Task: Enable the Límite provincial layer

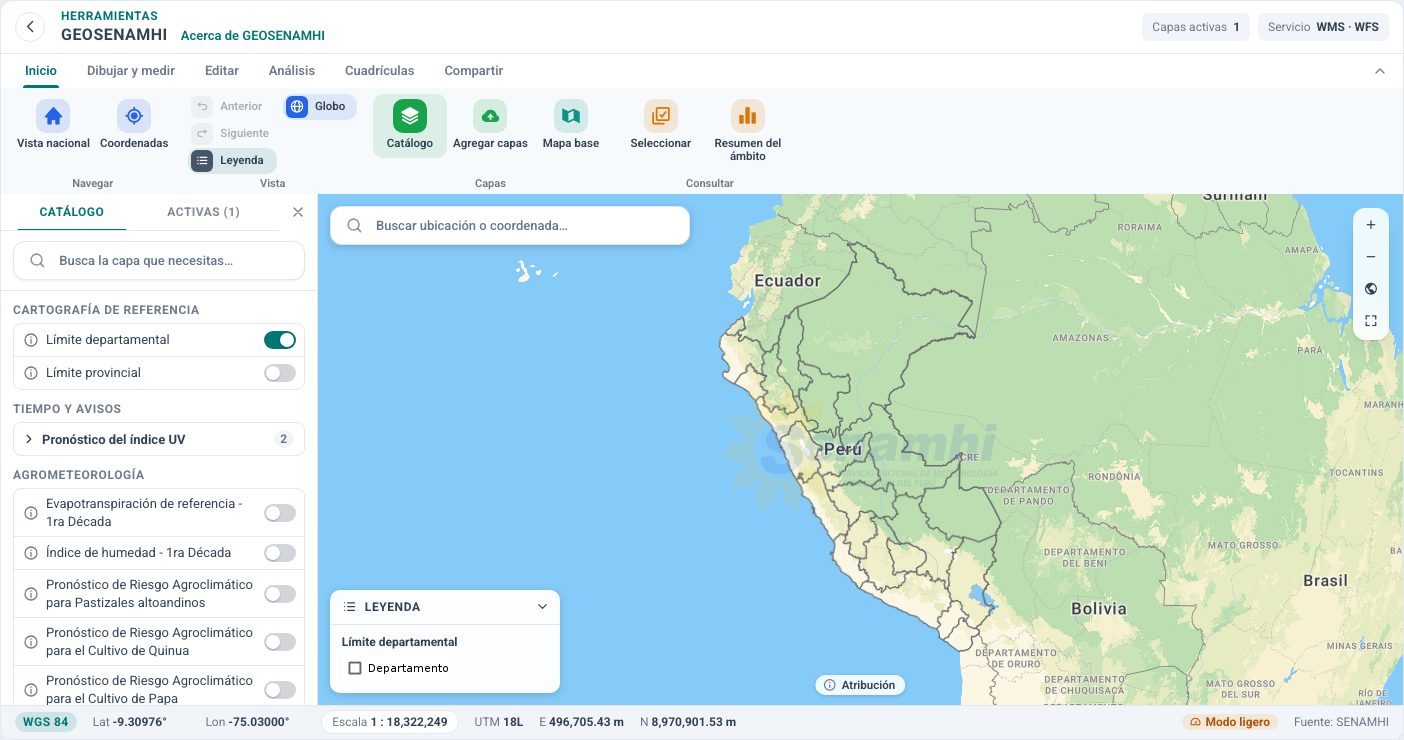Action: click(x=280, y=373)
